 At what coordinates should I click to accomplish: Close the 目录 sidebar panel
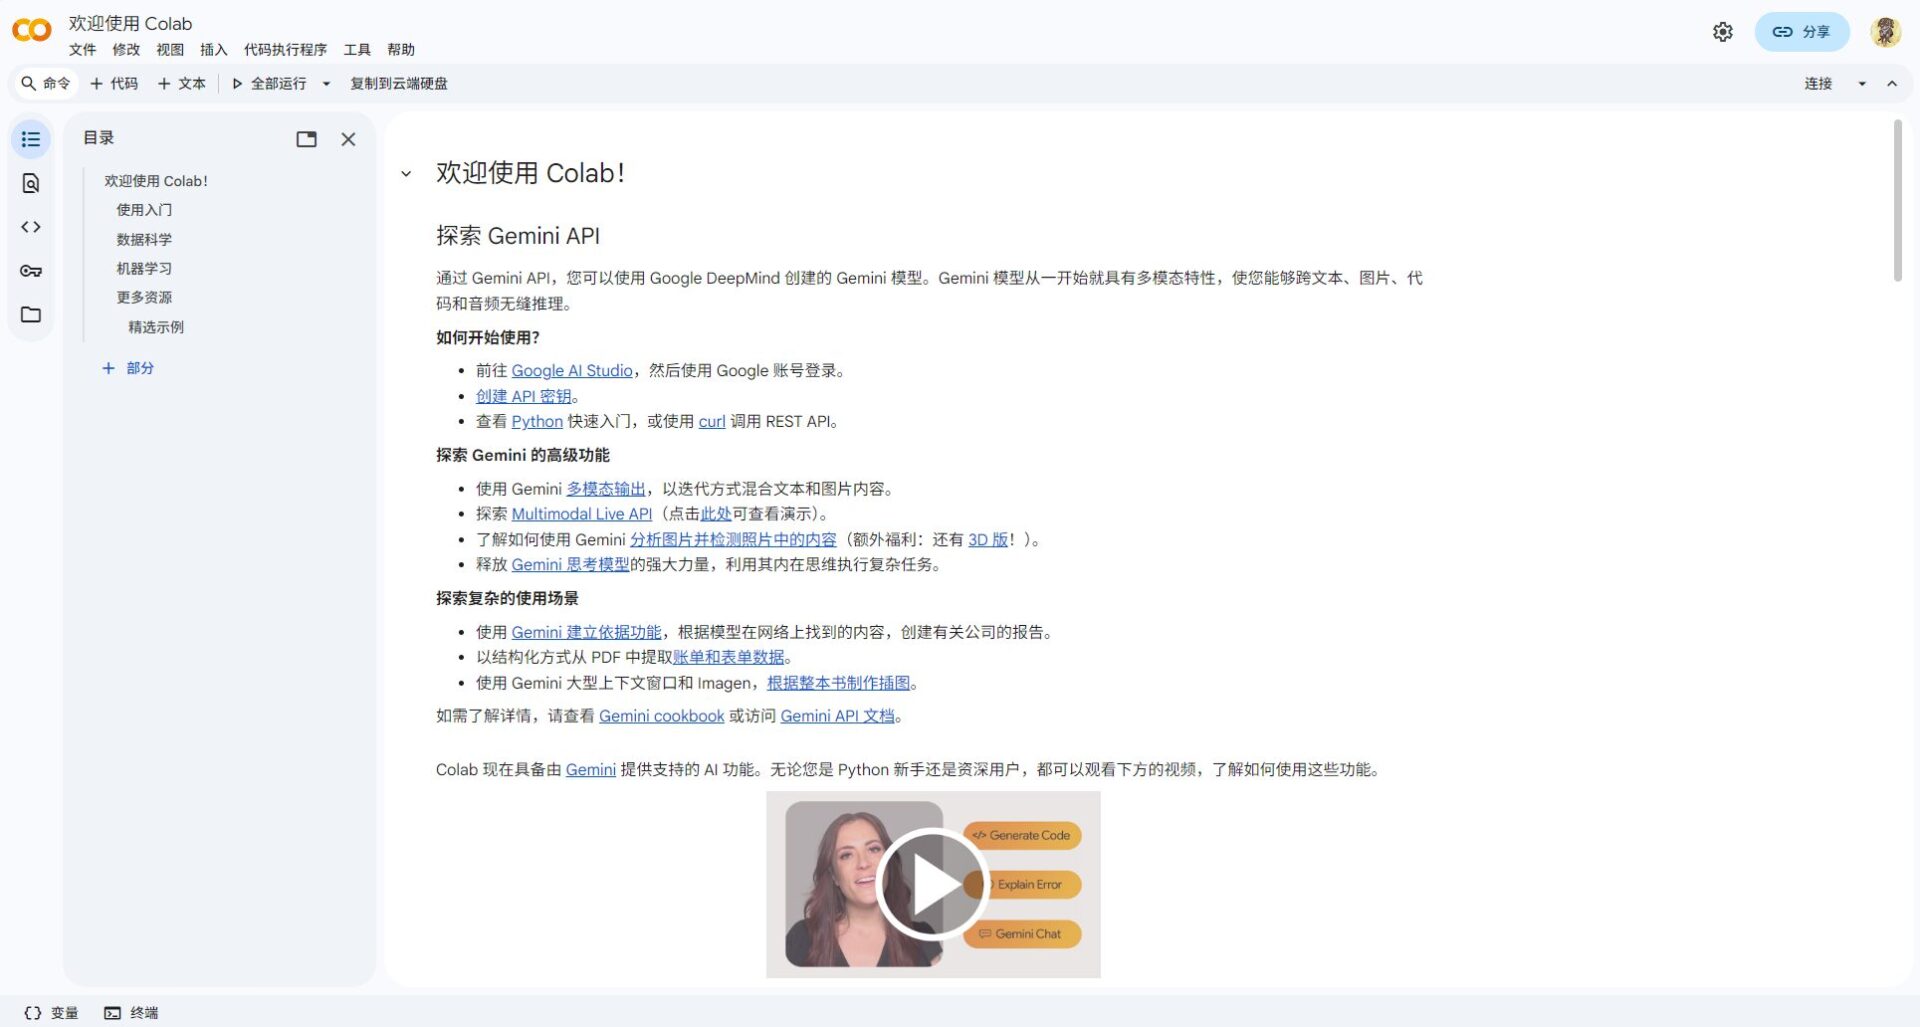point(348,139)
